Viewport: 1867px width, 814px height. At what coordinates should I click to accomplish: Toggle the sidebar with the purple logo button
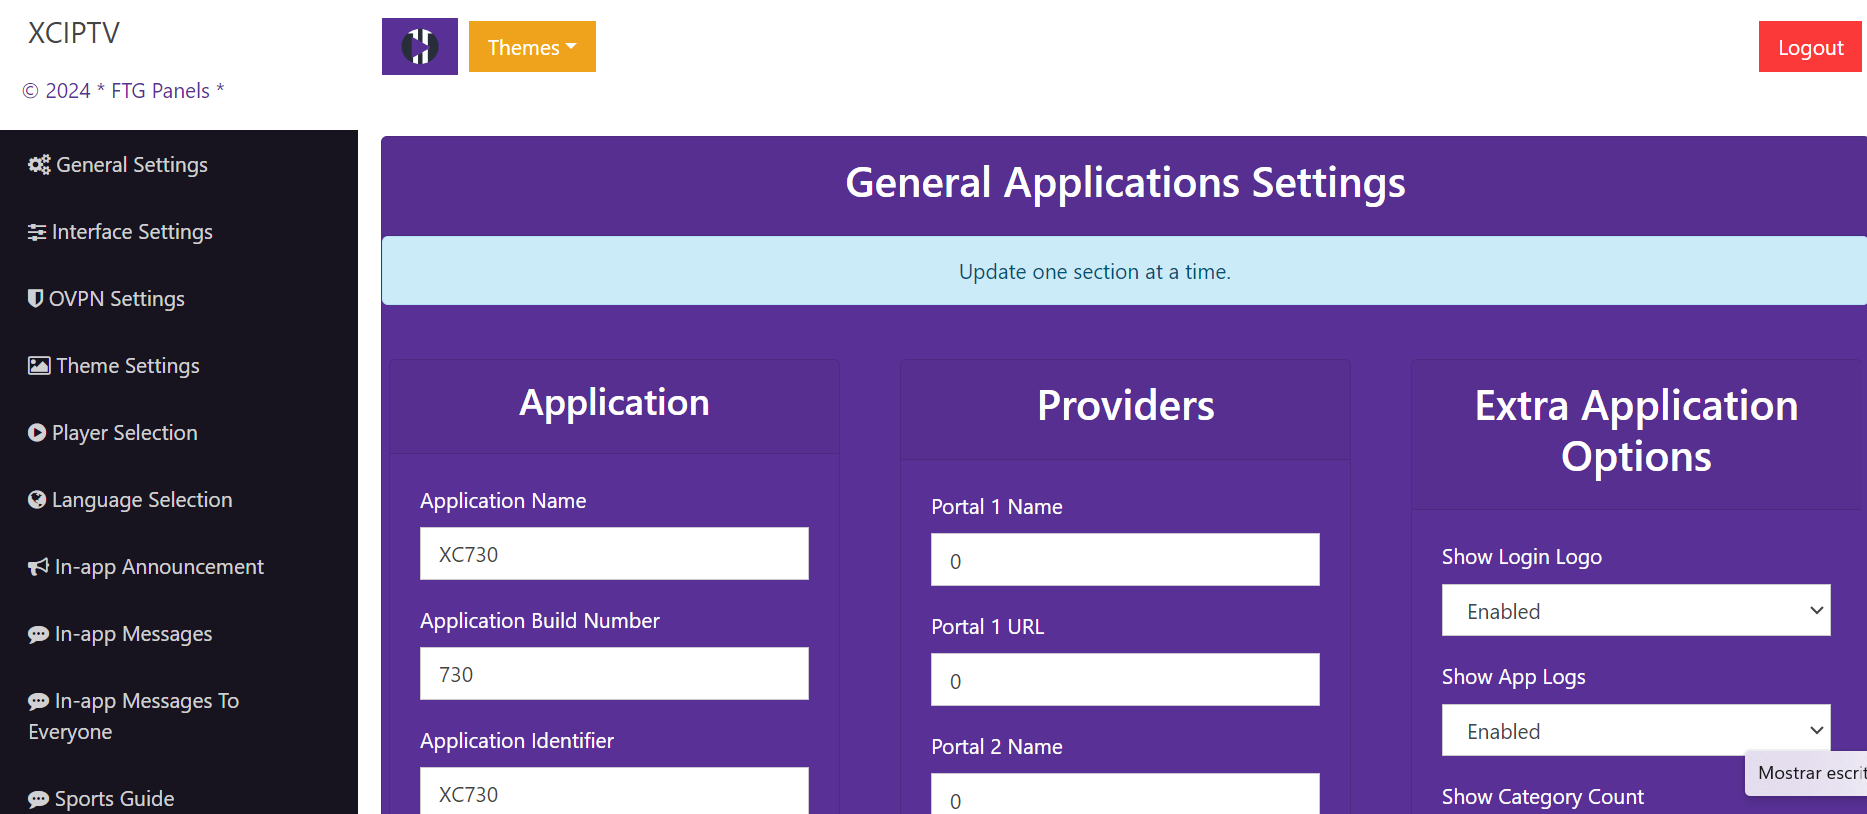coord(419,47)
